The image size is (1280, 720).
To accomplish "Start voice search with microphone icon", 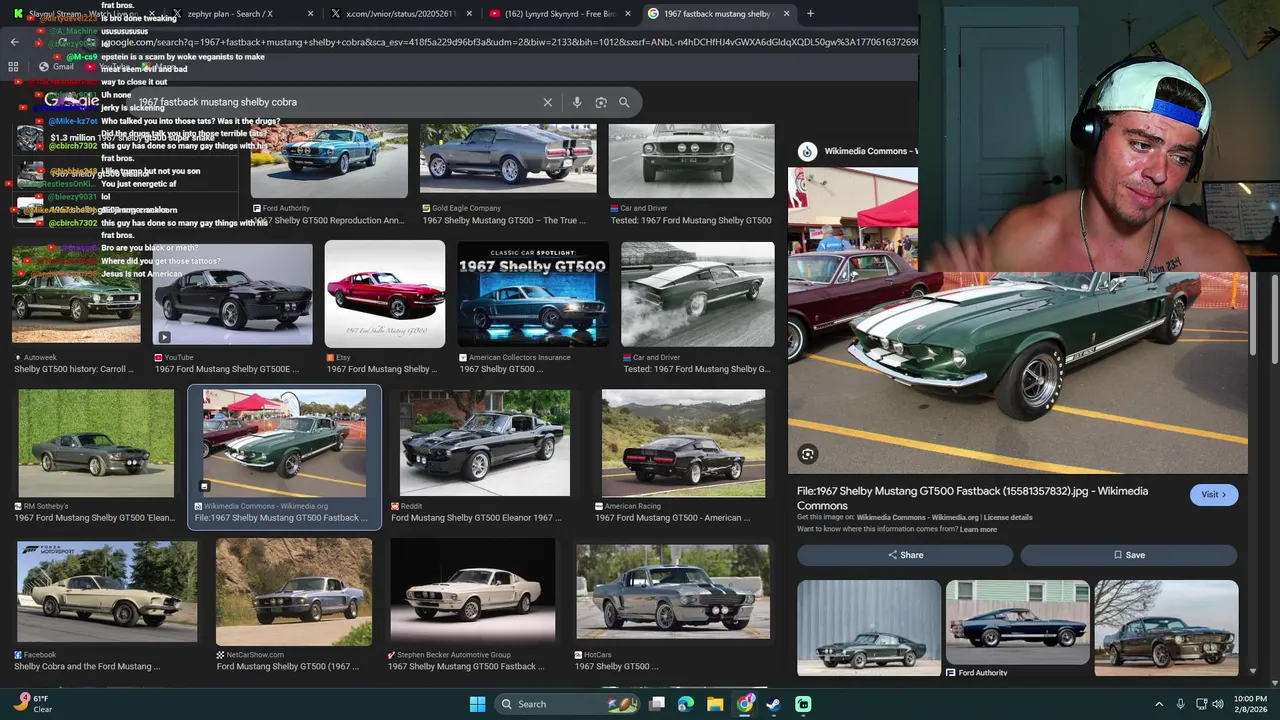I will point(577,102).
